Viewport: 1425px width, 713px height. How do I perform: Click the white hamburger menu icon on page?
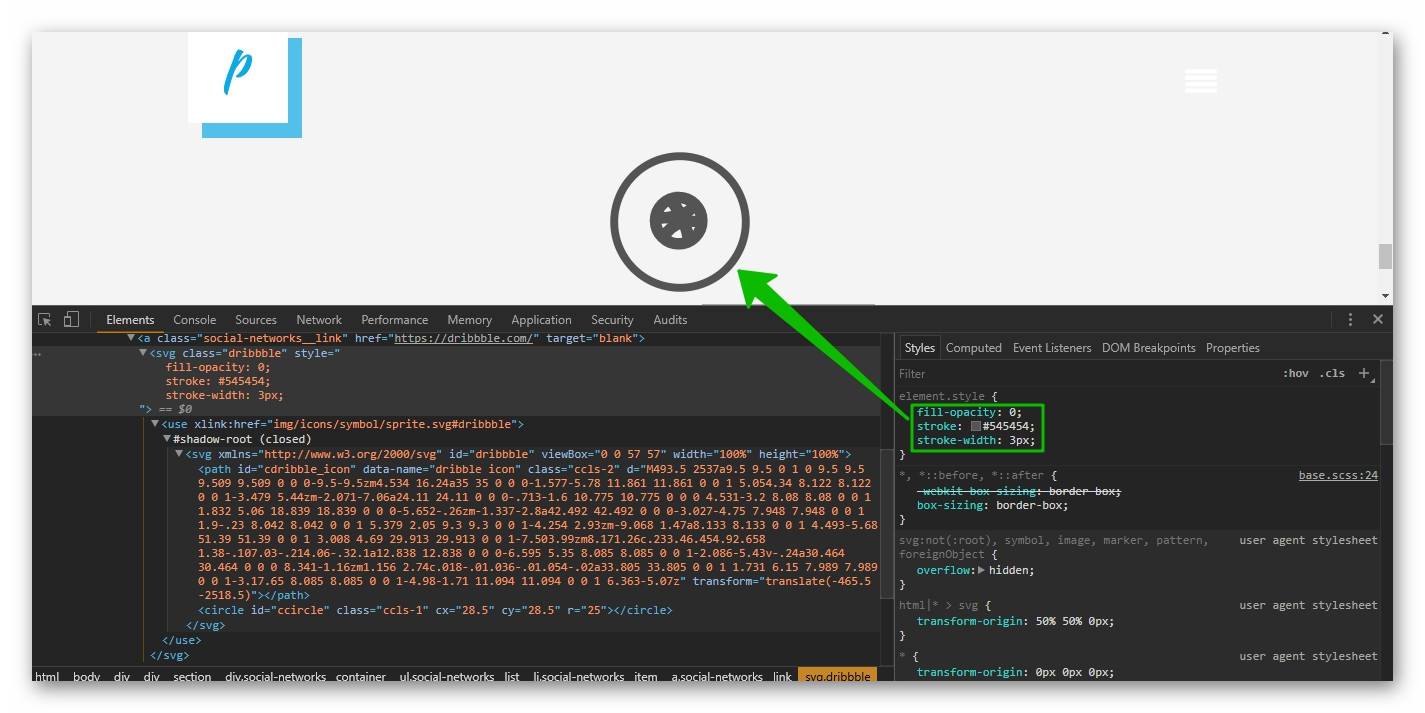[x=1201, y=80]
